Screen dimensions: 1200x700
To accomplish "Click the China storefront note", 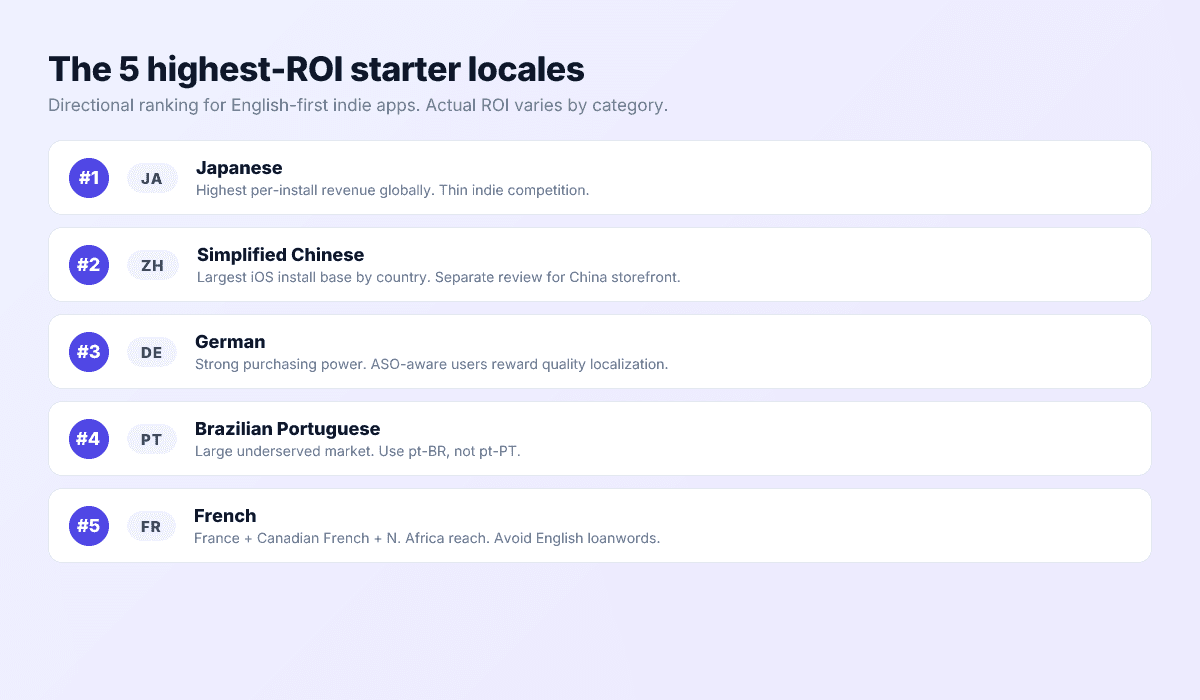I will (x=436, y=277).
